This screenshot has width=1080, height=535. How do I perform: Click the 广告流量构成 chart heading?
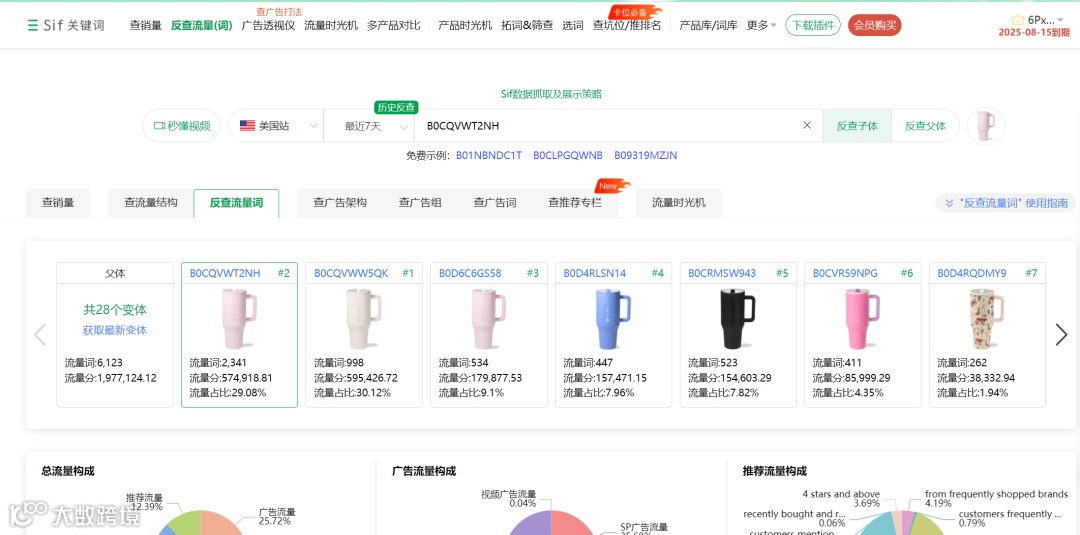click(x=424, y=472)
